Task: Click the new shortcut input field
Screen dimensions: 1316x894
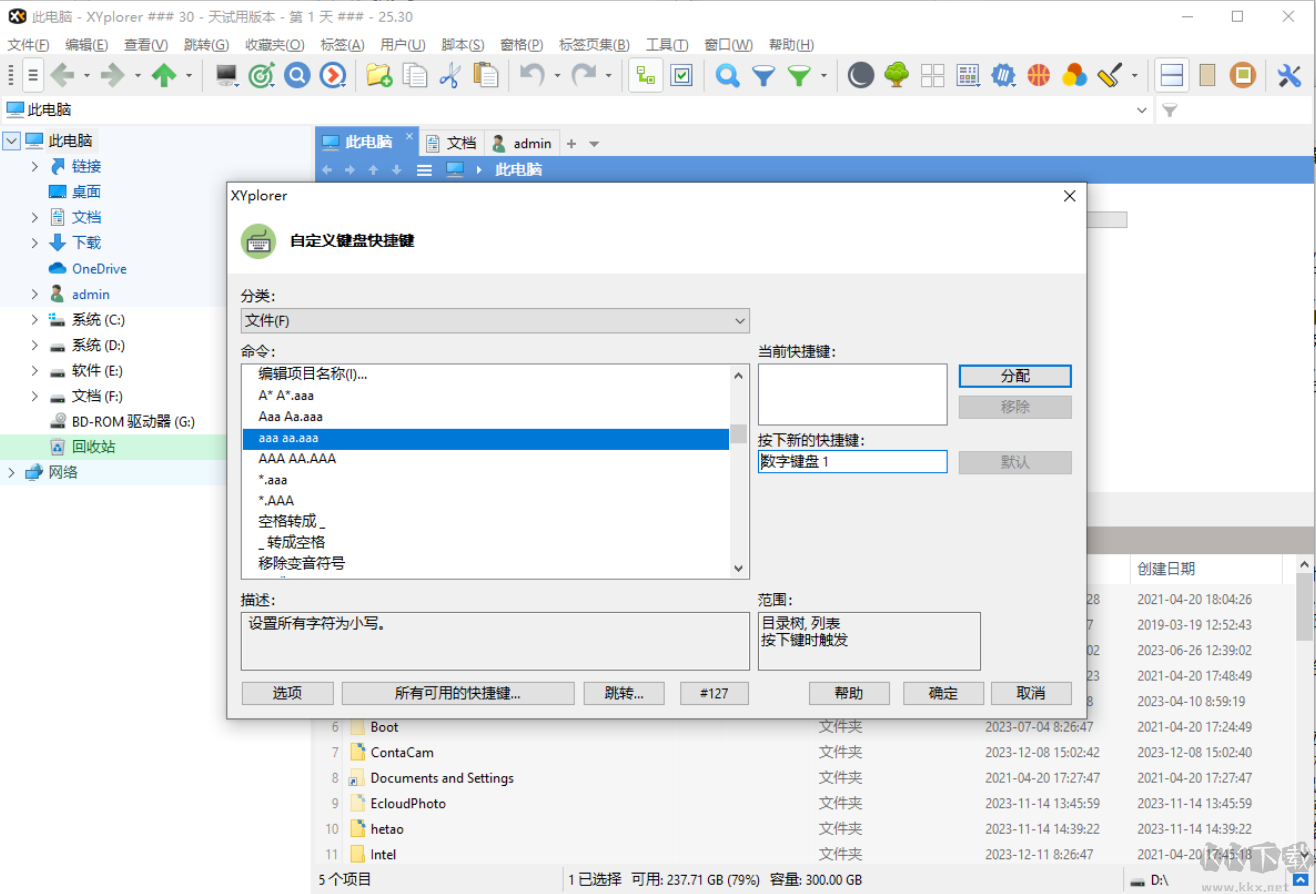Action: point(851,461)
